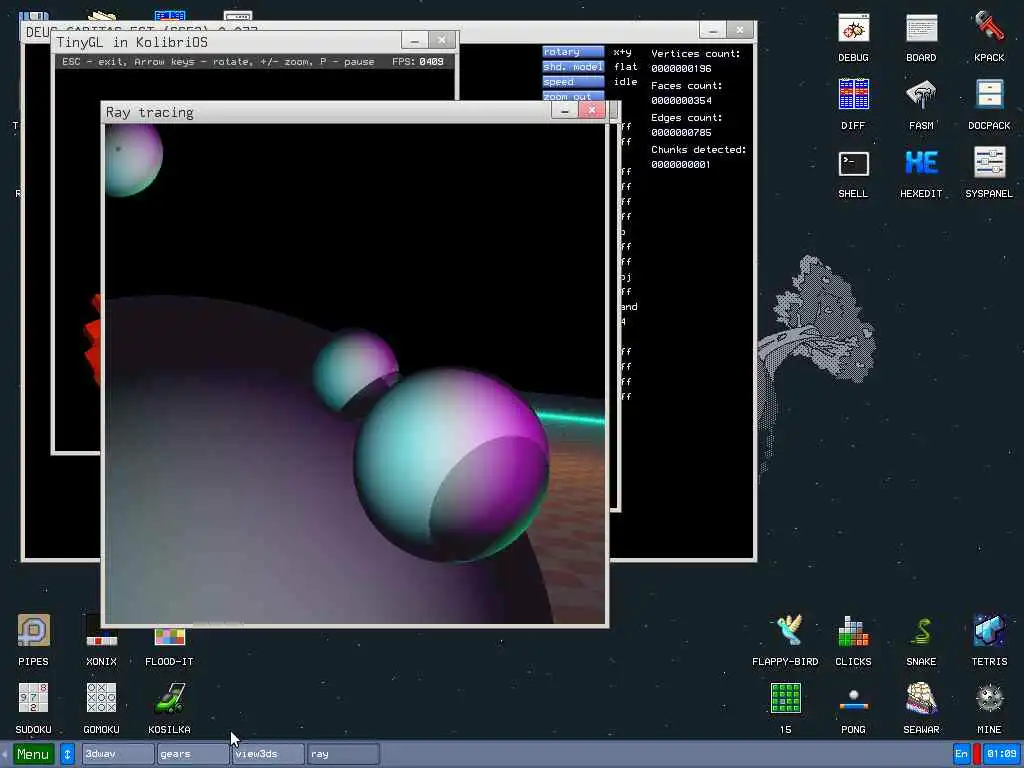Open the Menu button on the taskbar

point(33,754)
